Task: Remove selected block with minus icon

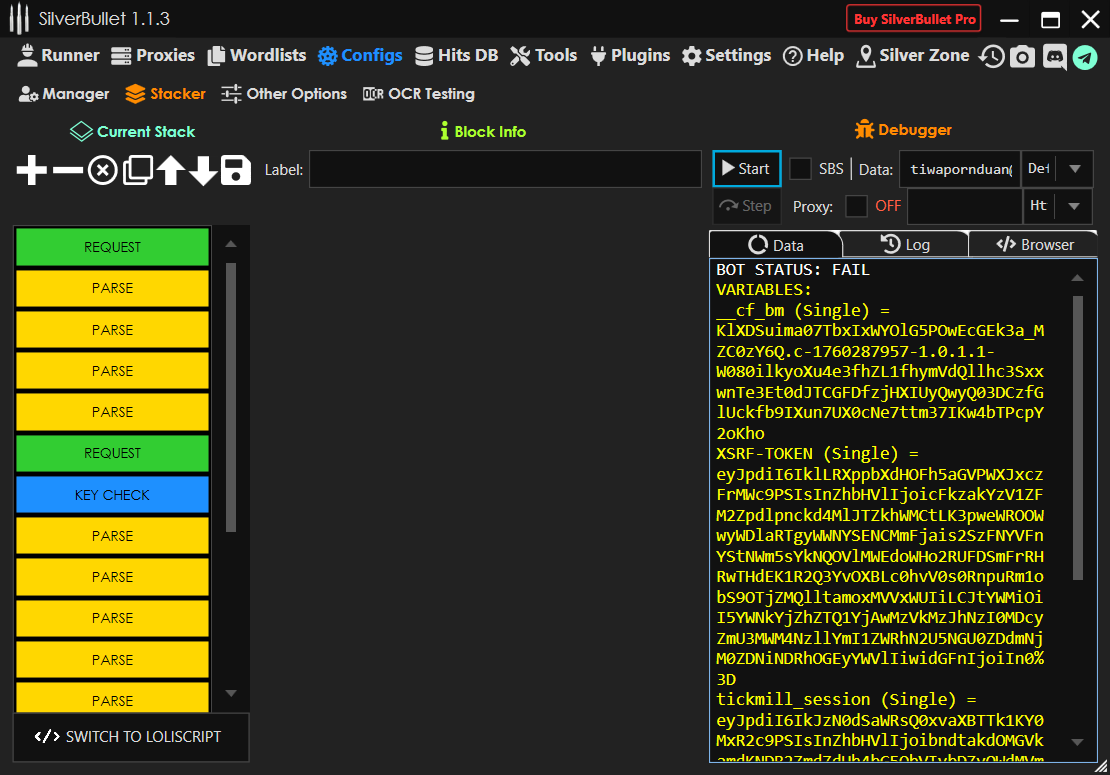Action: point(67,171)
